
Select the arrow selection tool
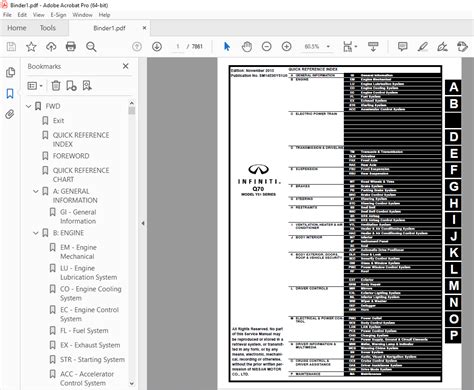tap(227, 47)
